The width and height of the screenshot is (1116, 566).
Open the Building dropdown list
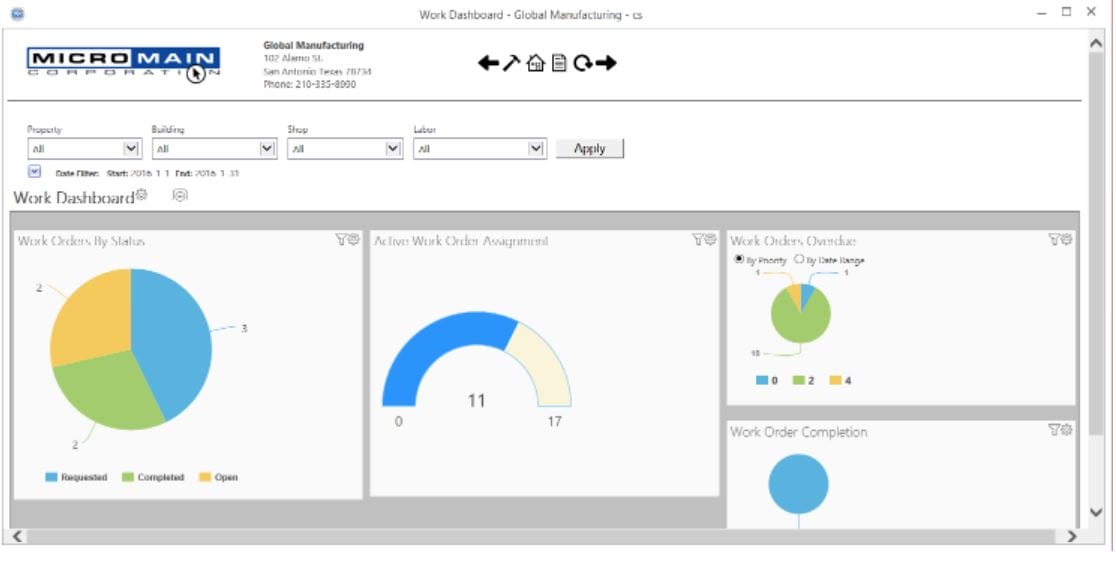[267, 149]
